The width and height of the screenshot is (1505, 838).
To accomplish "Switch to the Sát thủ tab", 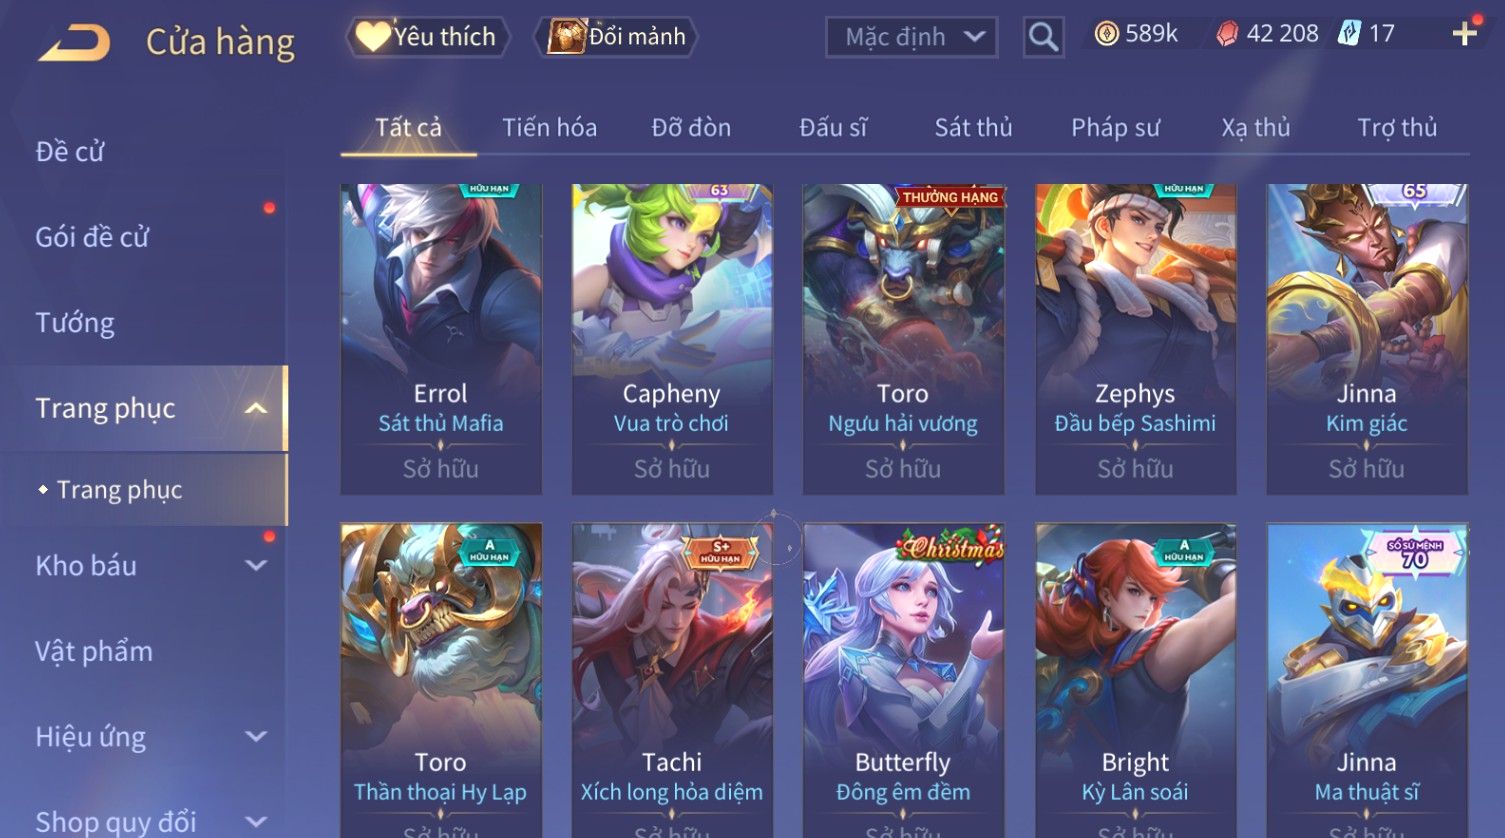I will pyautogui.click(x=973, y=128).
